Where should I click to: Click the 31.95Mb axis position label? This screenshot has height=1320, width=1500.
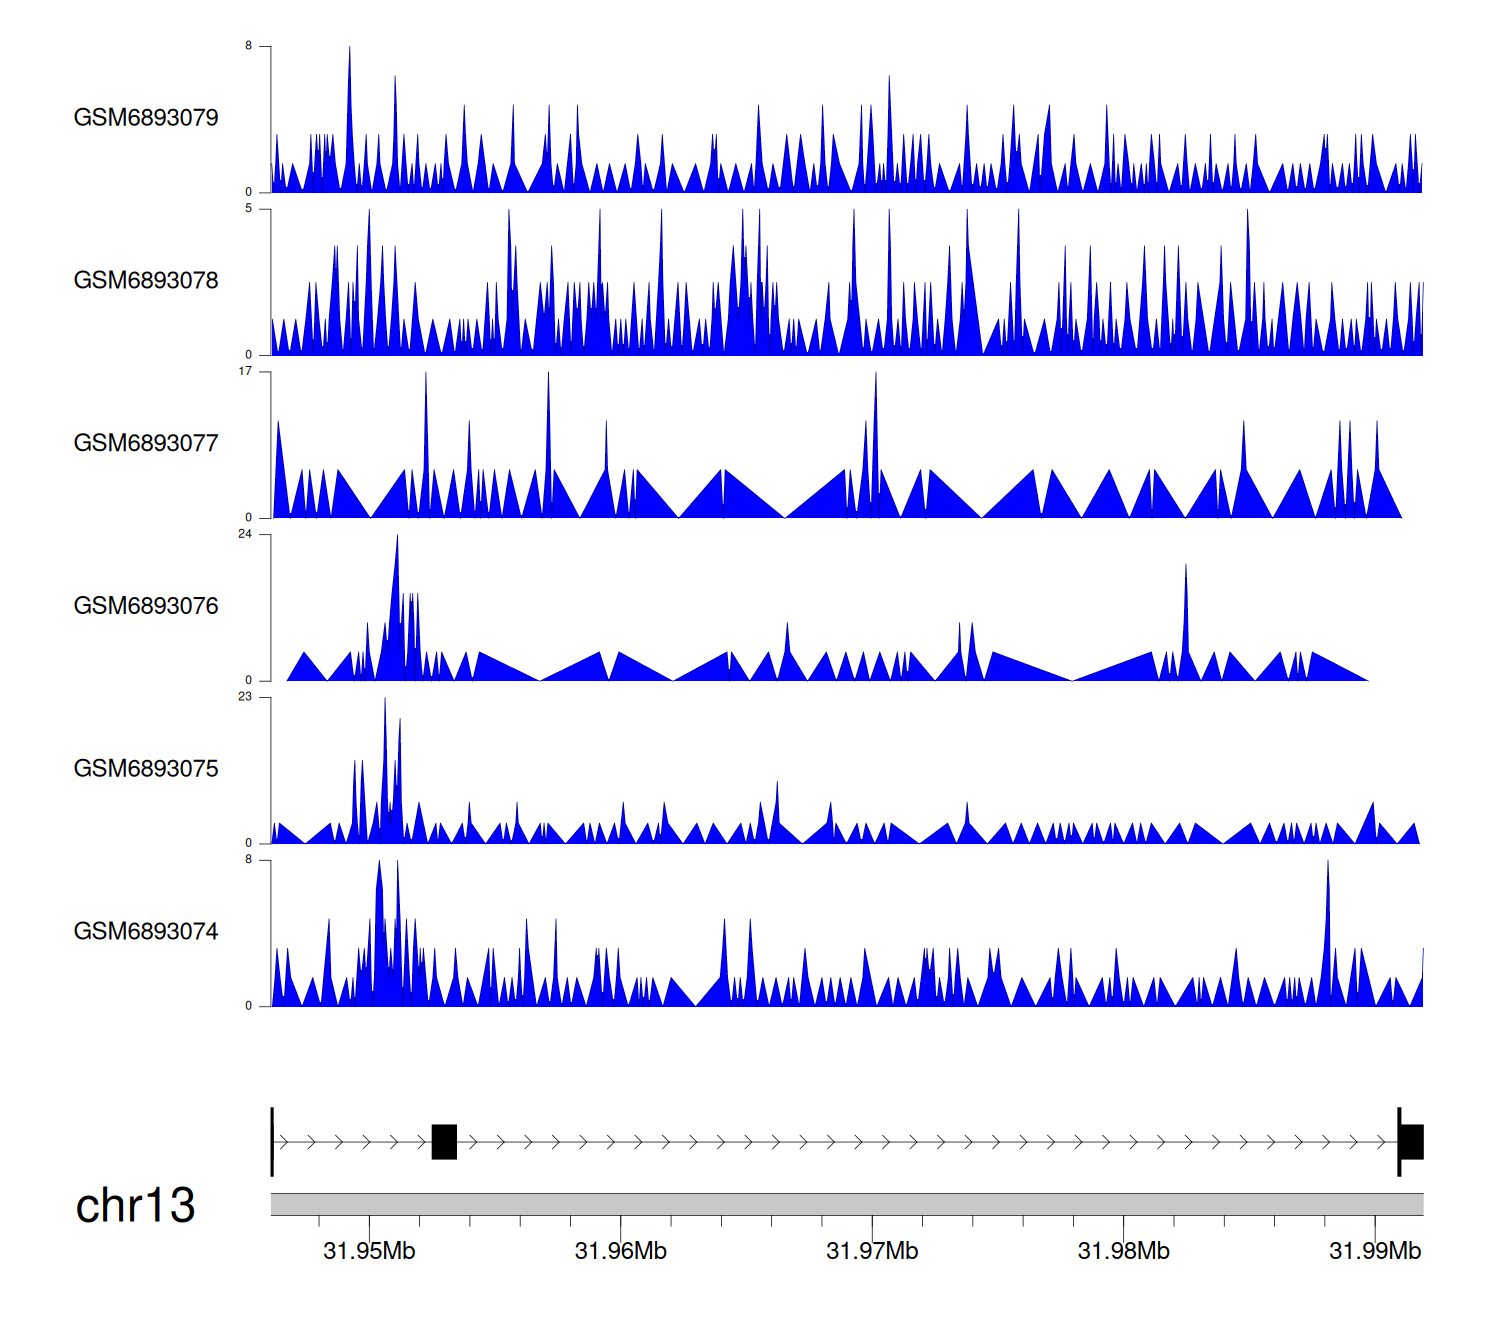tap(369, 1251)
